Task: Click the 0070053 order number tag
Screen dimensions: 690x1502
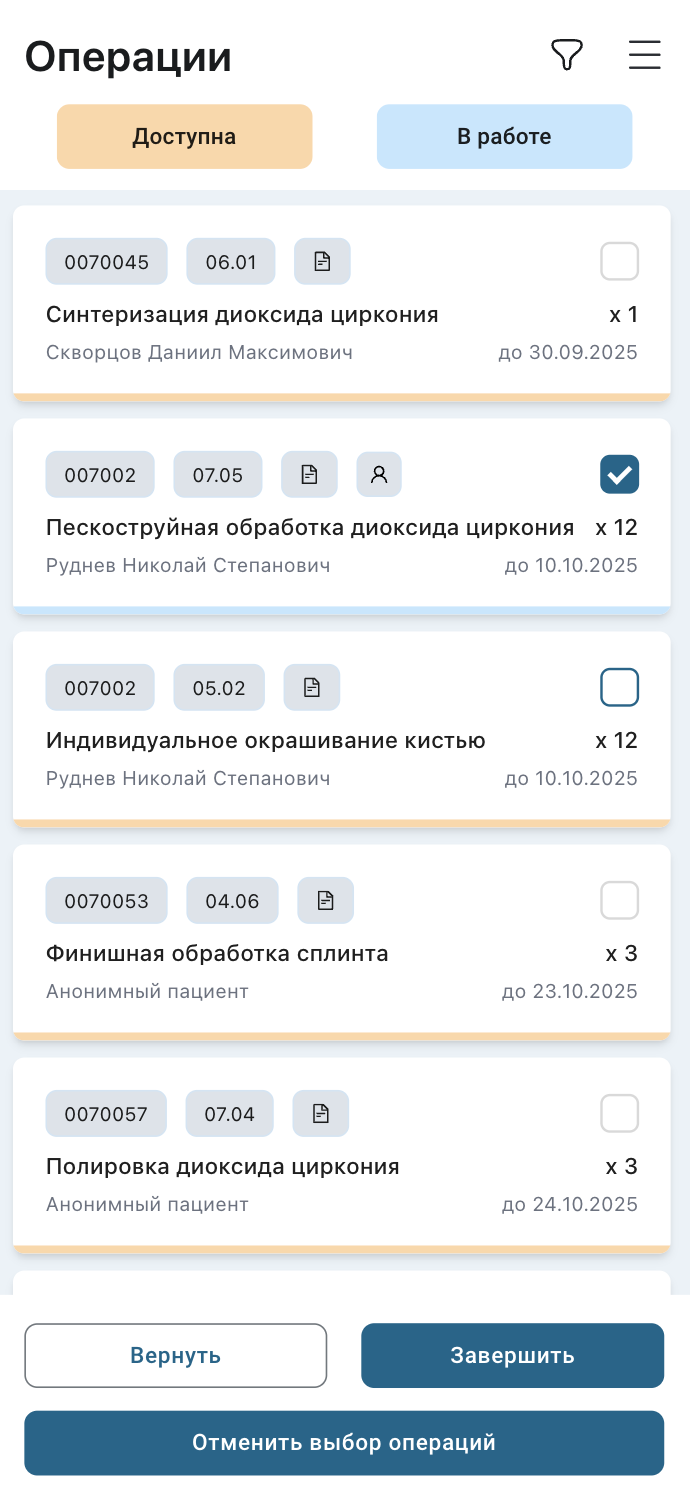Action: (106, 901)
